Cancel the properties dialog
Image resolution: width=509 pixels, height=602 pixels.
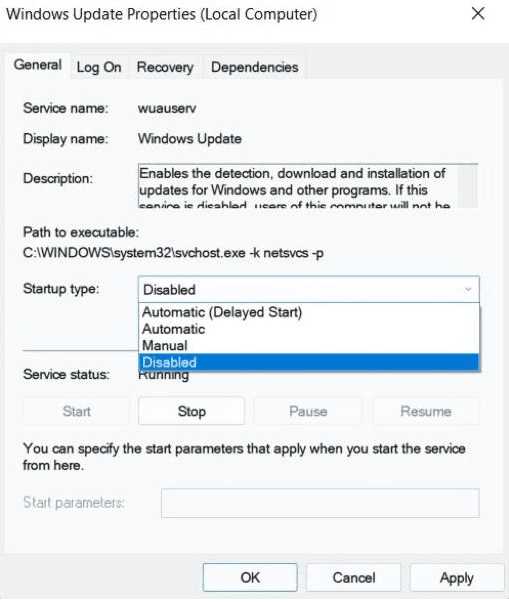(354, 577)
